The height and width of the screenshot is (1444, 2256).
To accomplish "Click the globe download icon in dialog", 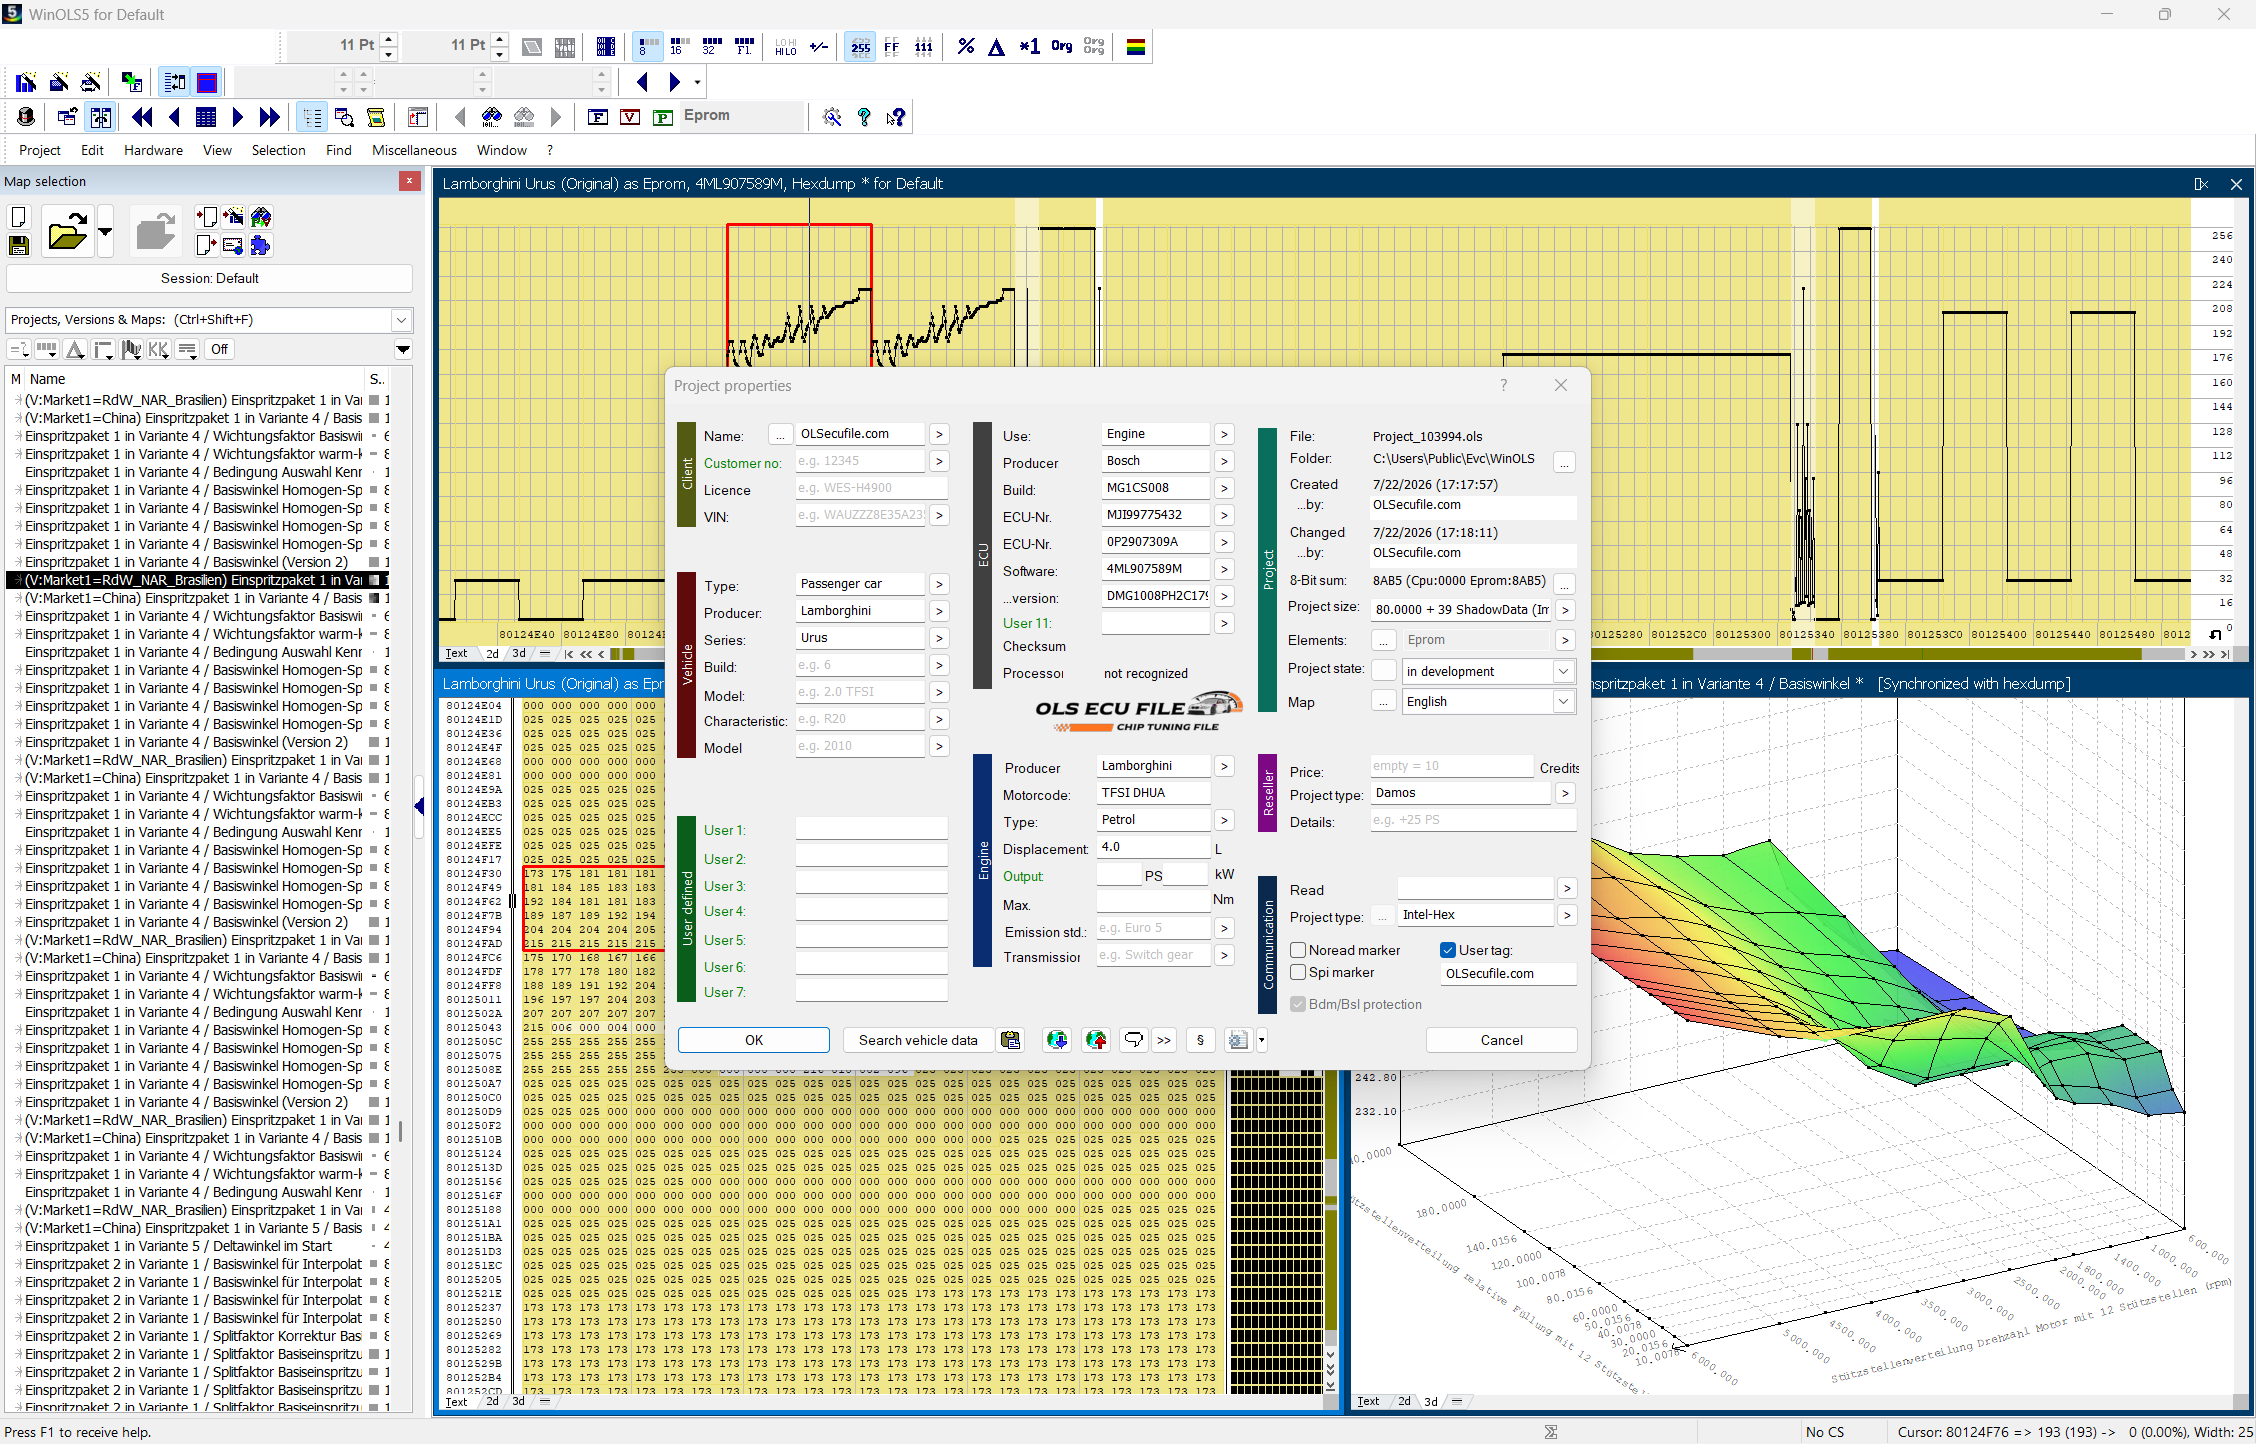I will click(1057, 1040).
